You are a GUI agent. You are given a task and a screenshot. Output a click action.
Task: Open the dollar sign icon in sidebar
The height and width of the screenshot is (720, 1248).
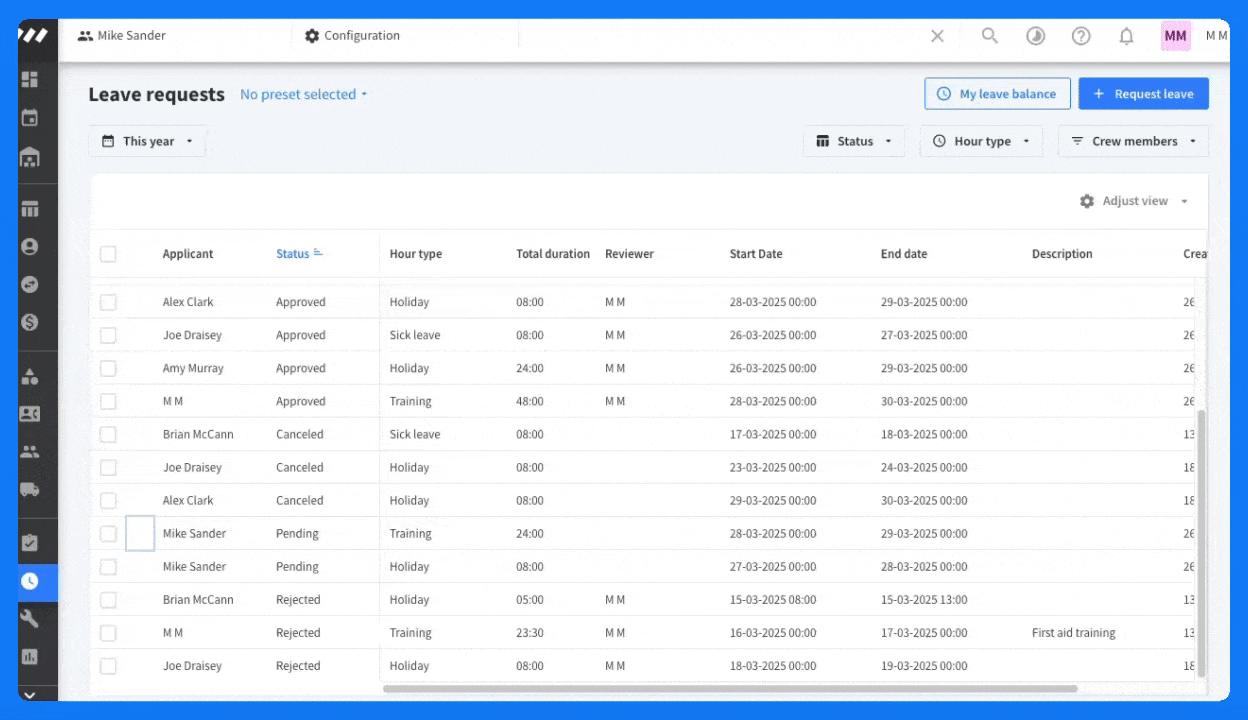(30, 323)
